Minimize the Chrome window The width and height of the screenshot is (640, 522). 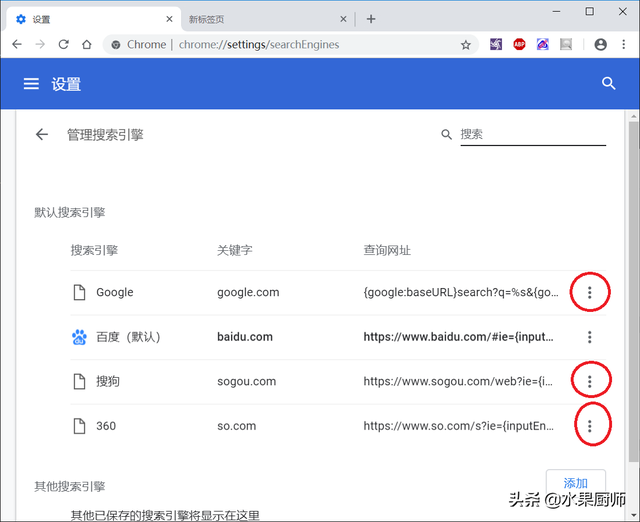point(556,11)
